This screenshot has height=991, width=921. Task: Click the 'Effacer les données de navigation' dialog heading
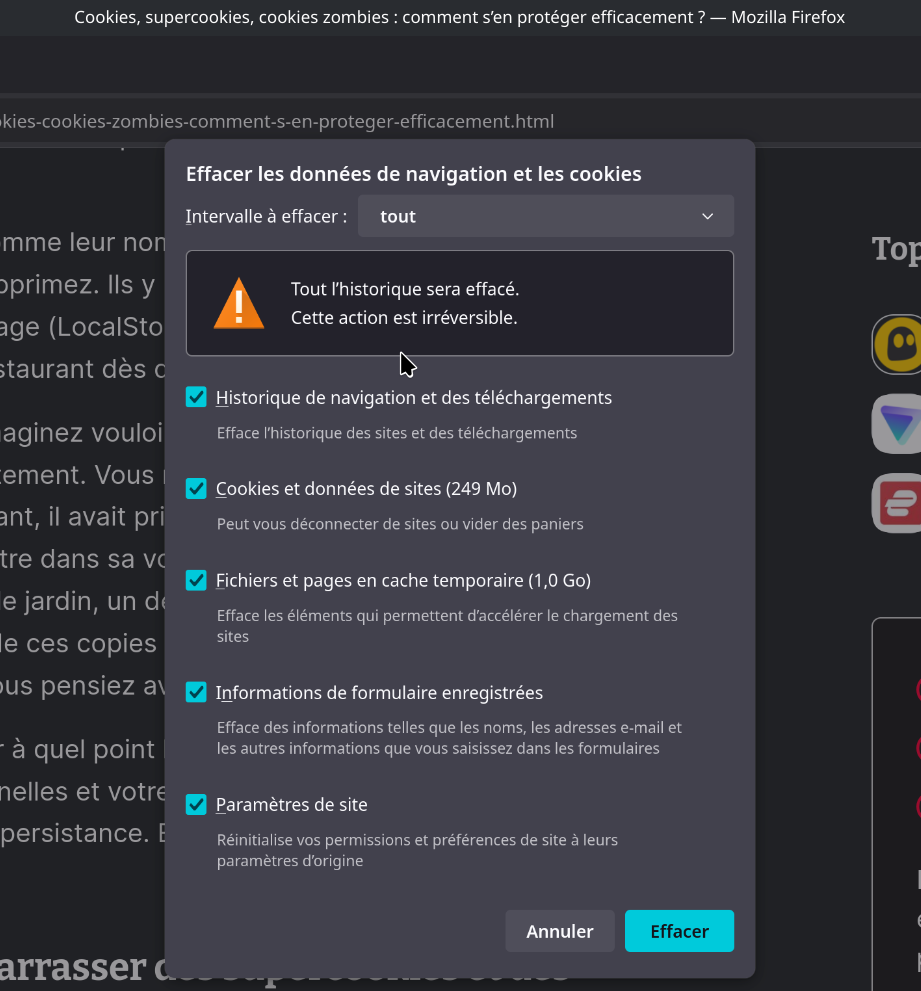(x=413, y=174)
